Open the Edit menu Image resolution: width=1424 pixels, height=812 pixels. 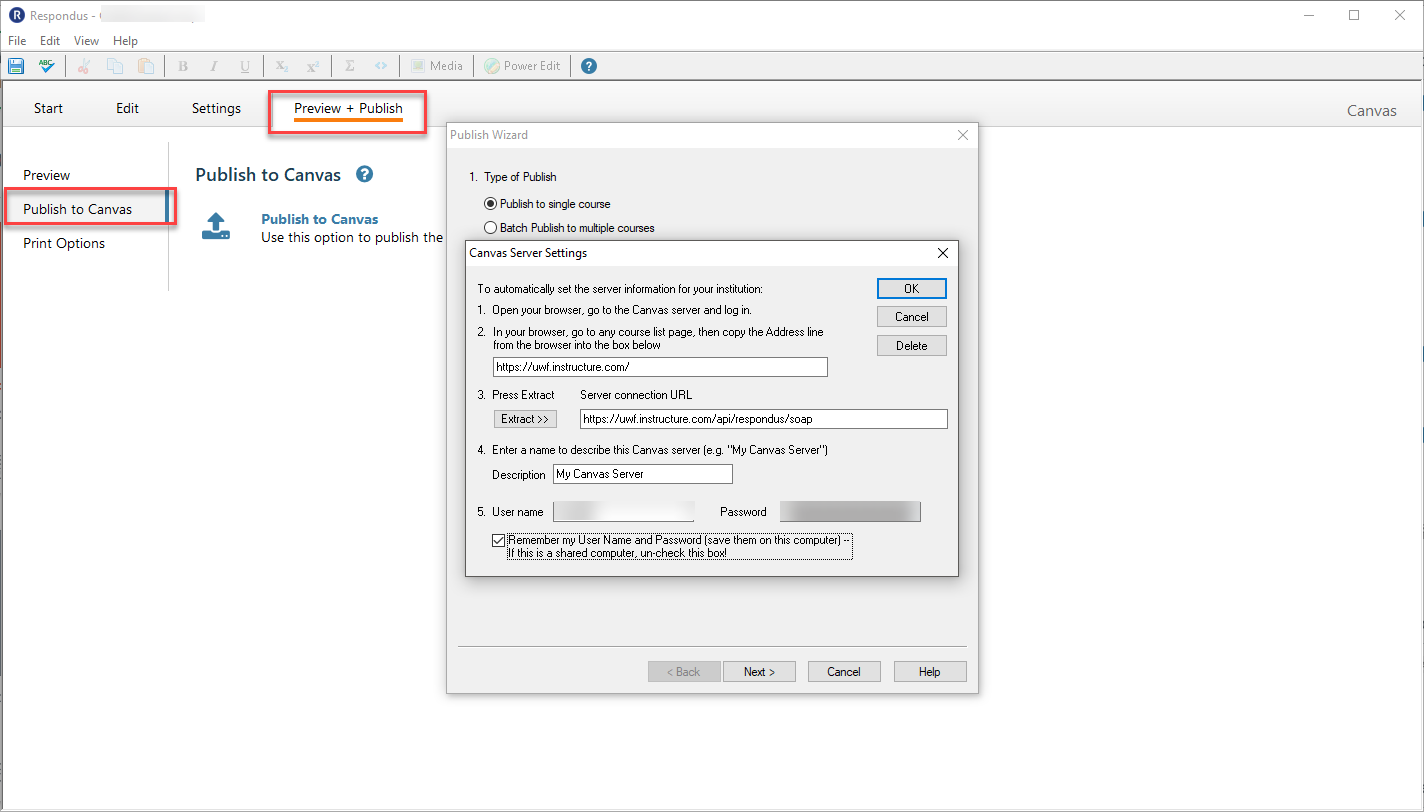50,41
